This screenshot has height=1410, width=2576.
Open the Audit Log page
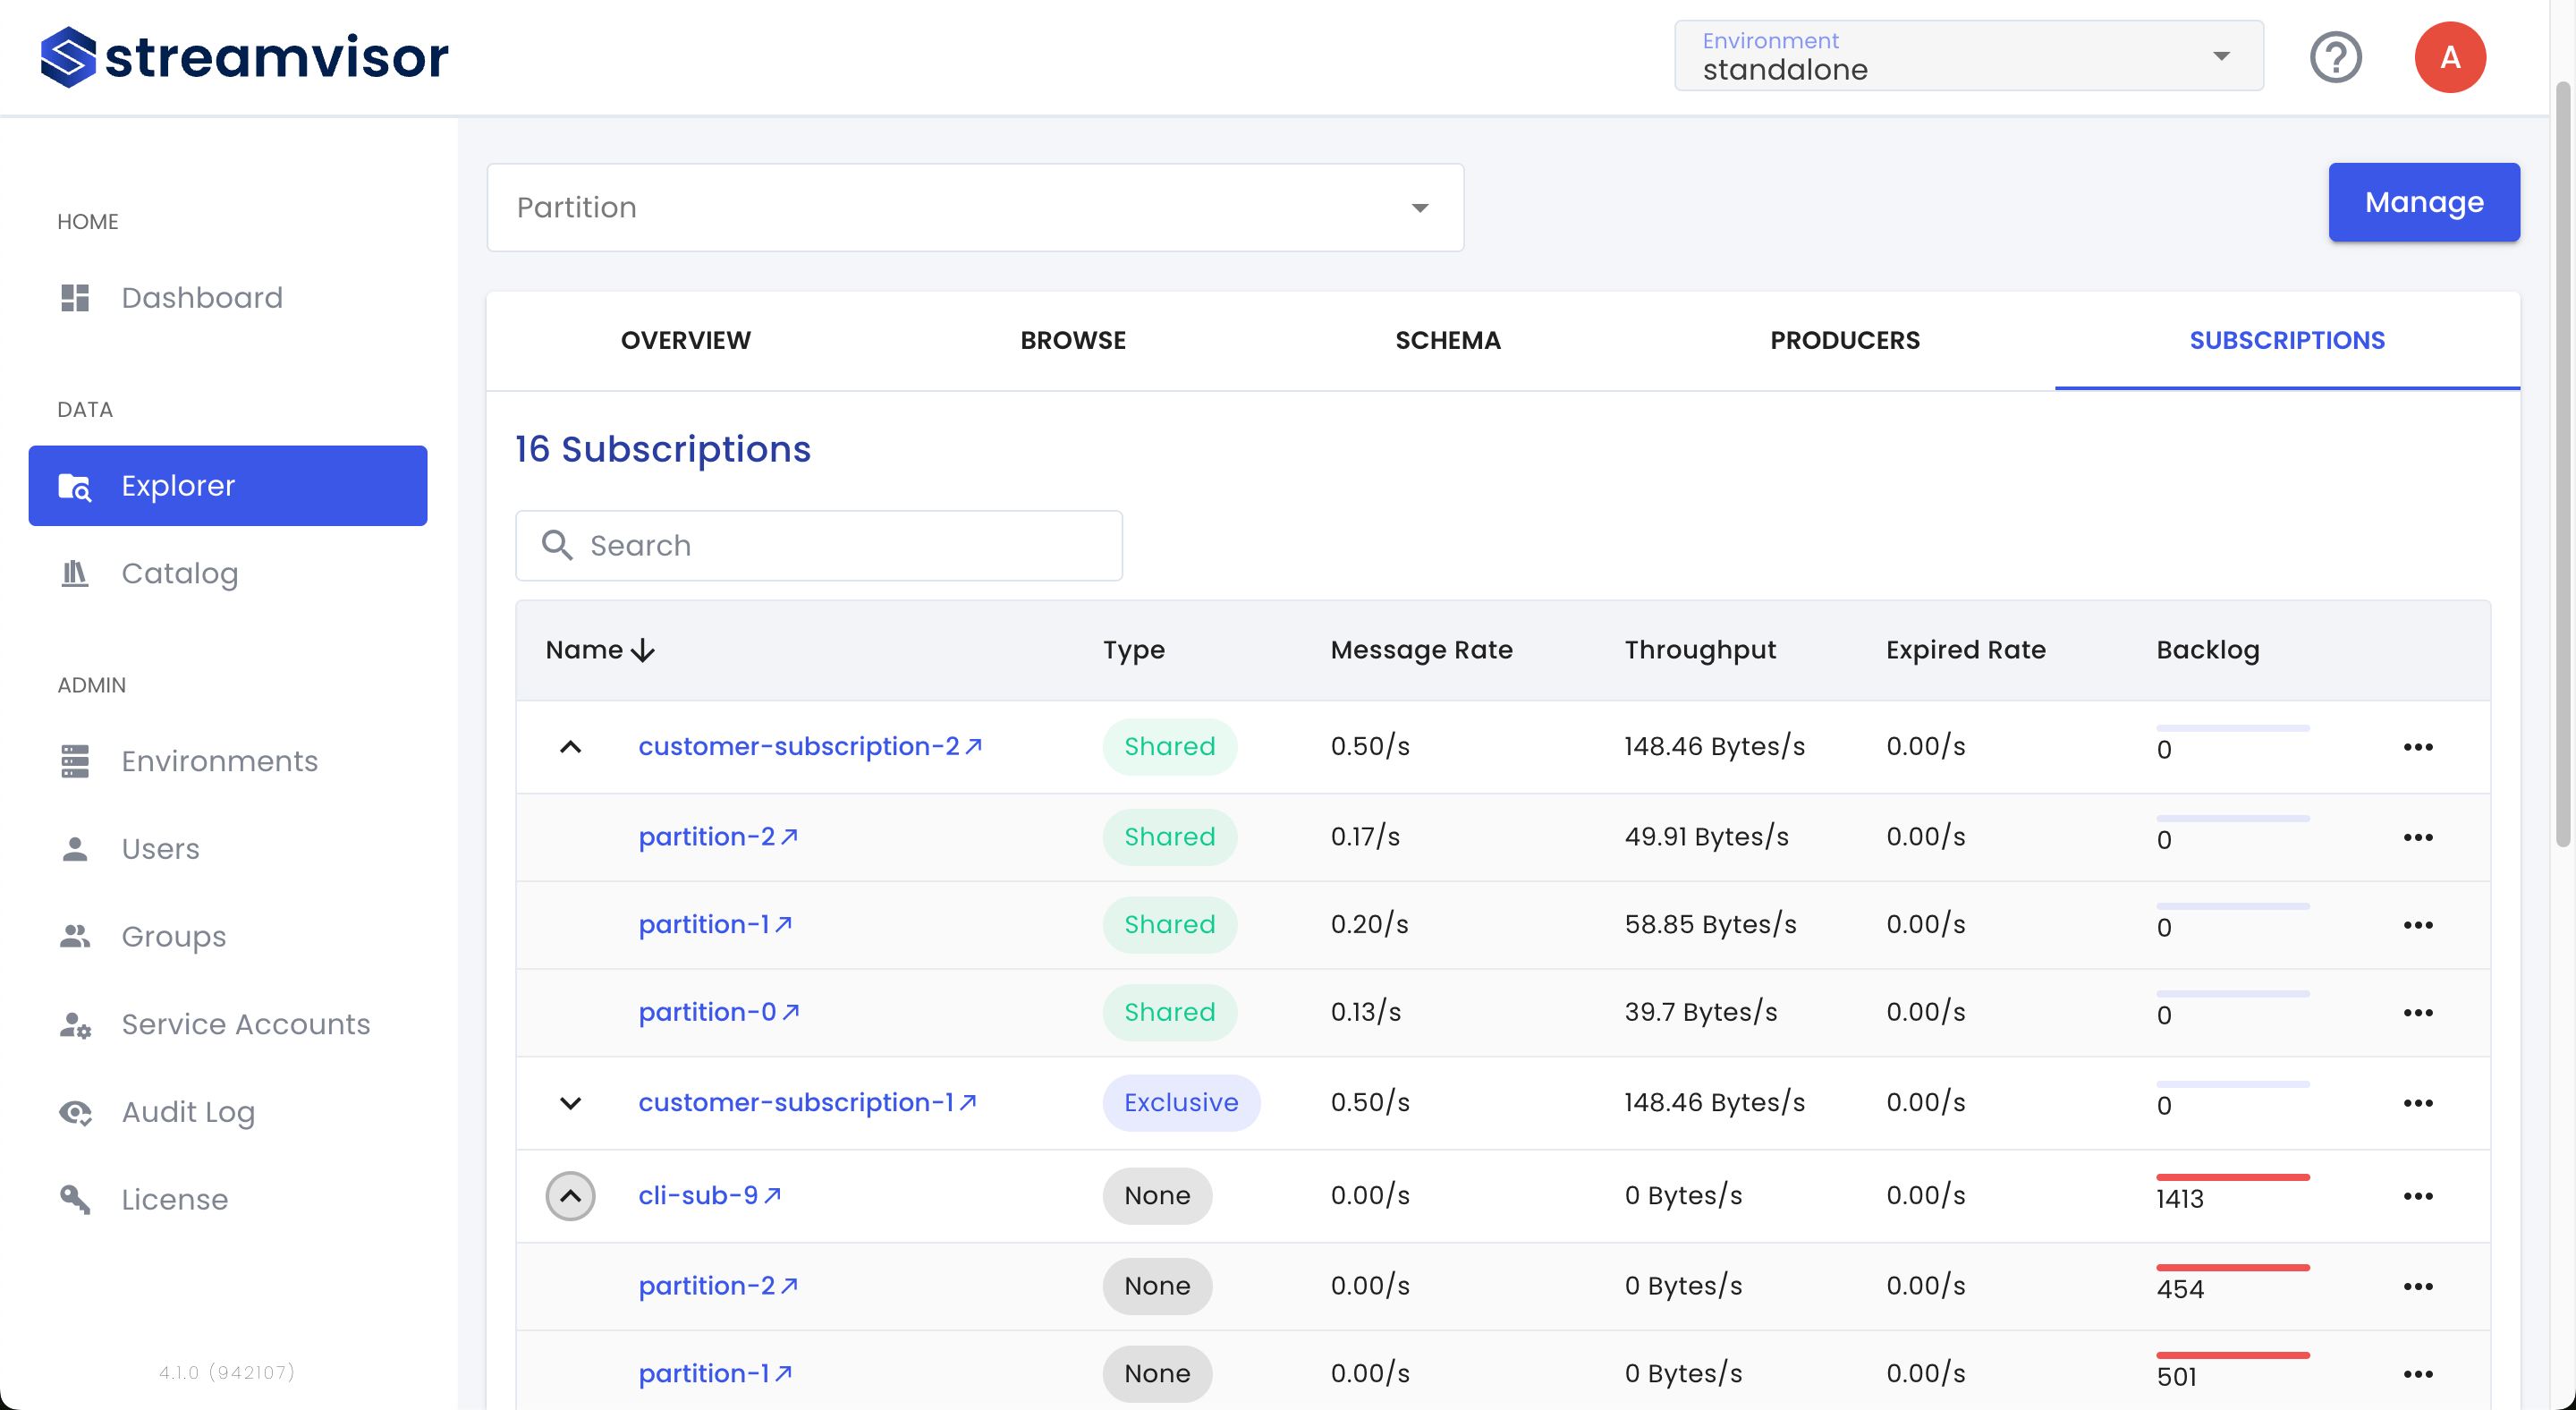point(188,1112)
